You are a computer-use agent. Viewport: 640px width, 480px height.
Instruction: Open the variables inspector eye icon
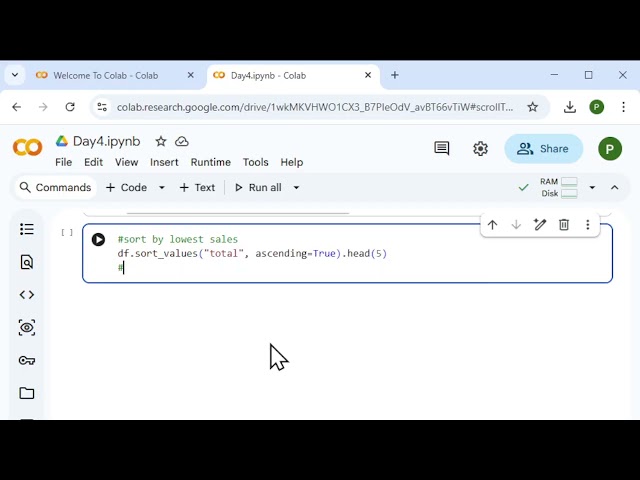point(27,328)
